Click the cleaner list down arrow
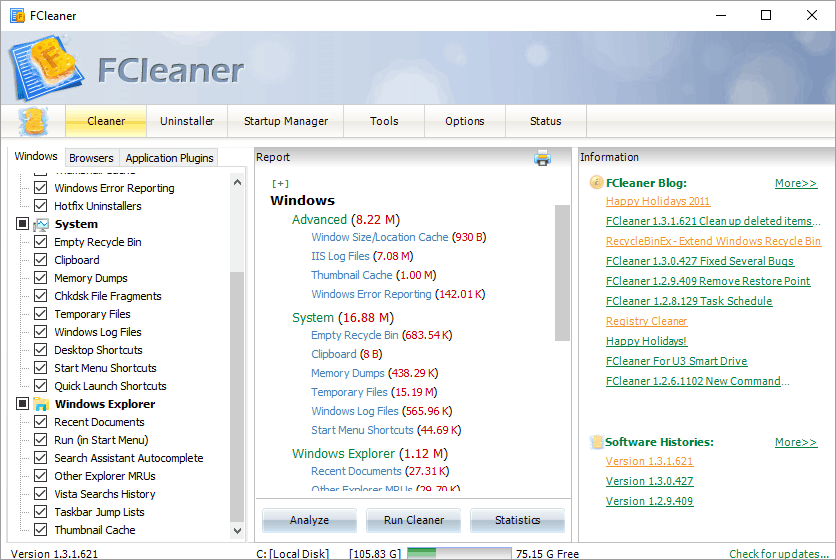Image resolution: width=836 pixels, height=560 pixels. 238,531
